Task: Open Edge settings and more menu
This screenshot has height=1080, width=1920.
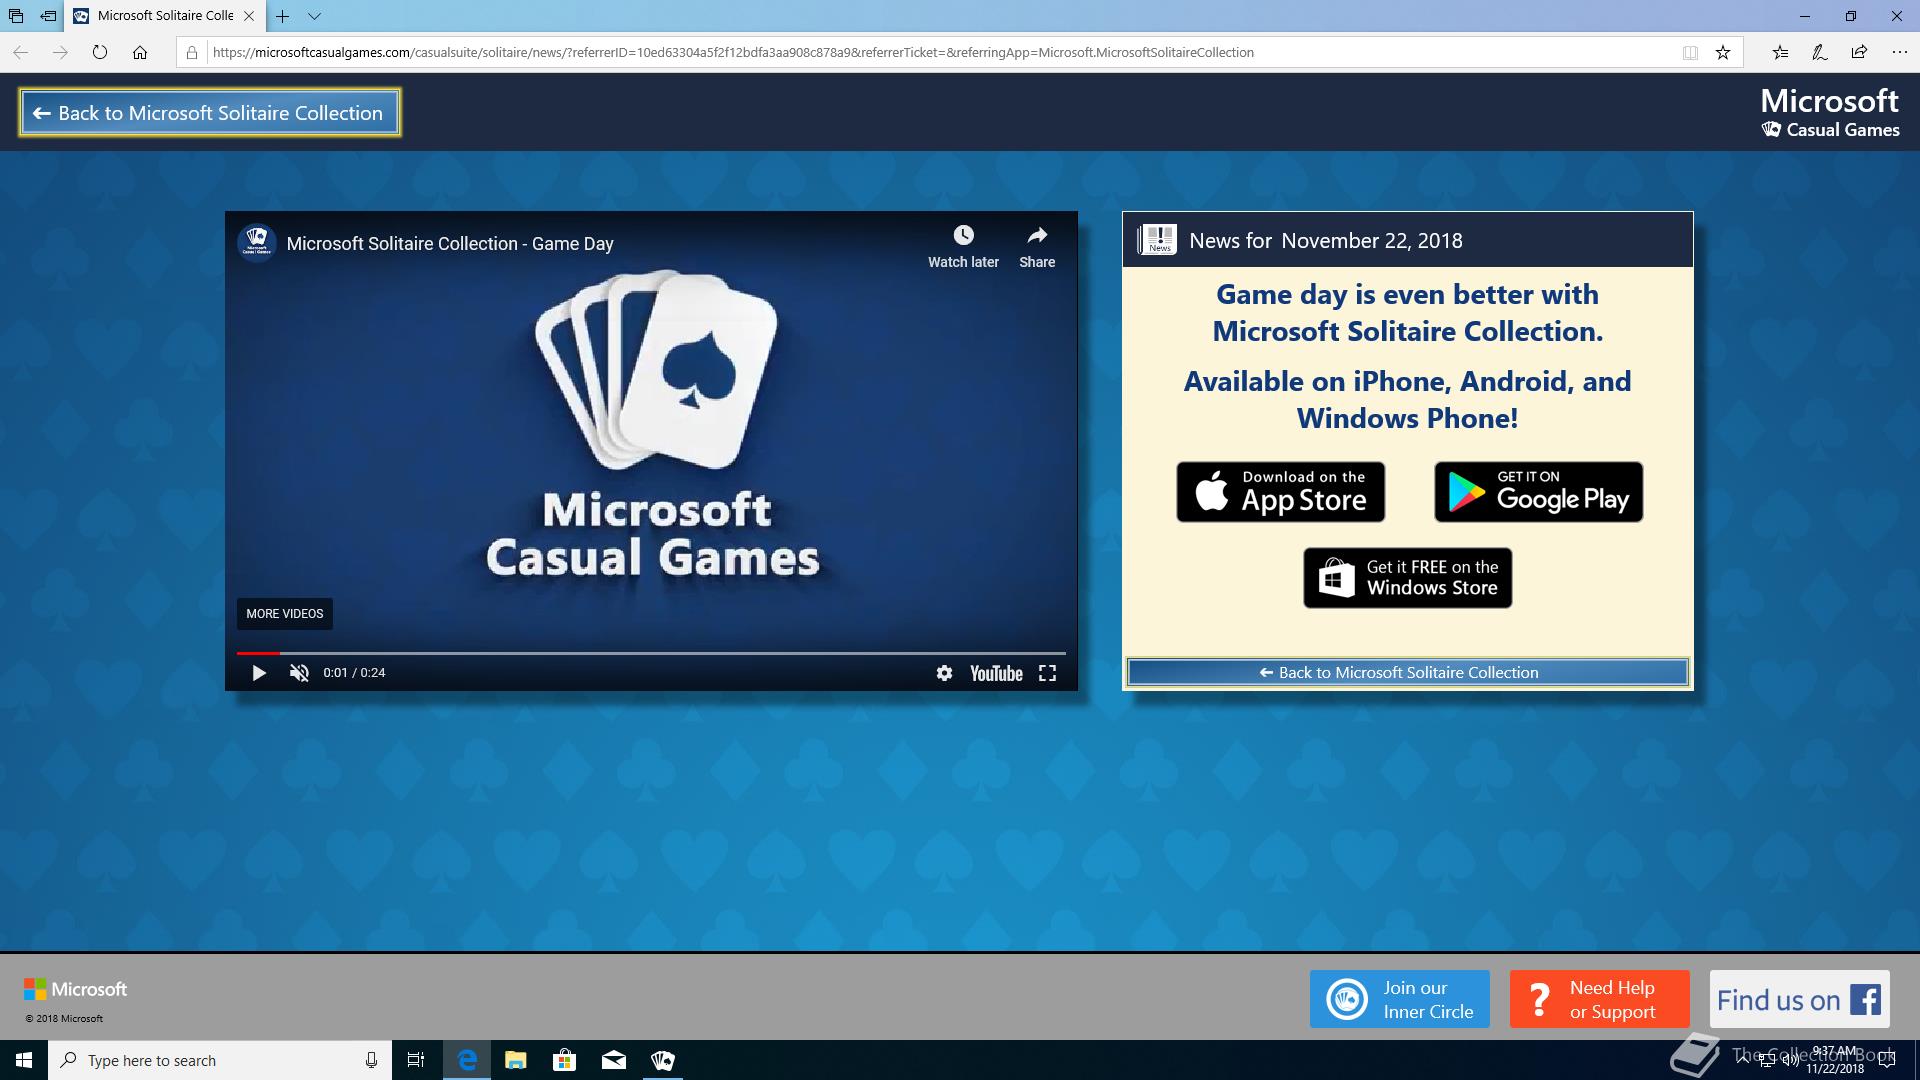Action: [x=1899, y=52]
